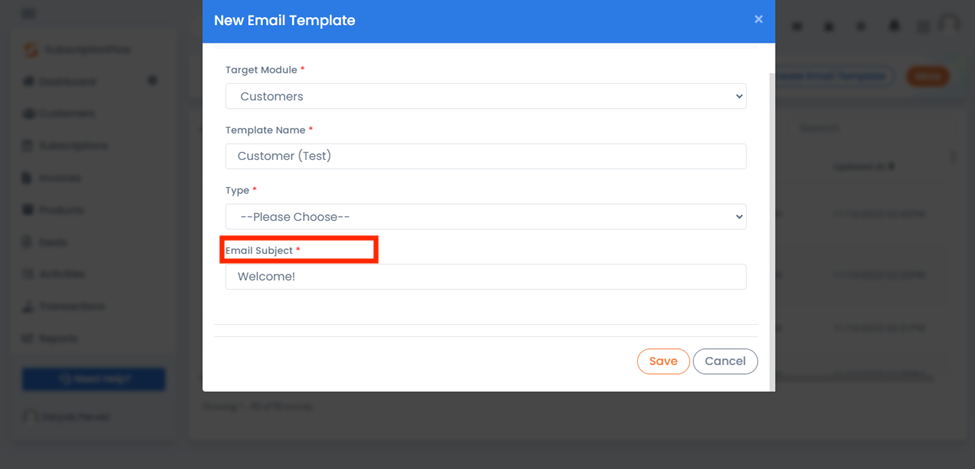The image size is (975, 469).
Task: Click the Invoices sidebar icon
Action: pyautogui.click(x=27, y=178)
